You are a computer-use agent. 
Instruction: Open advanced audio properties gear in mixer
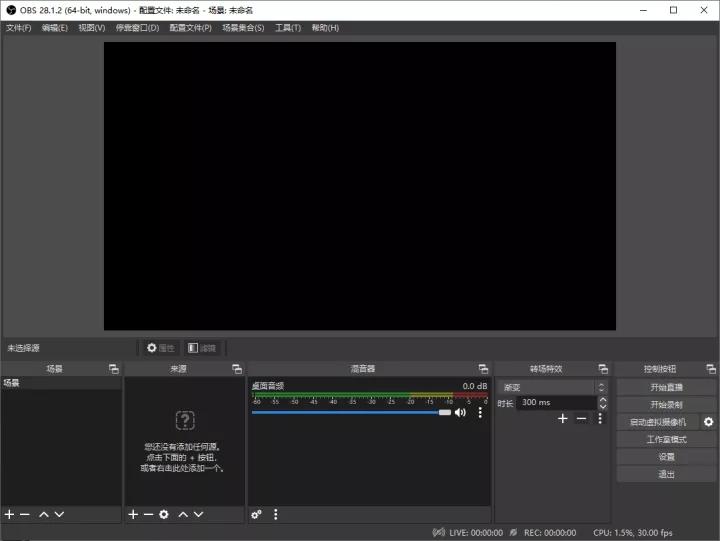[x=257, y=514]
